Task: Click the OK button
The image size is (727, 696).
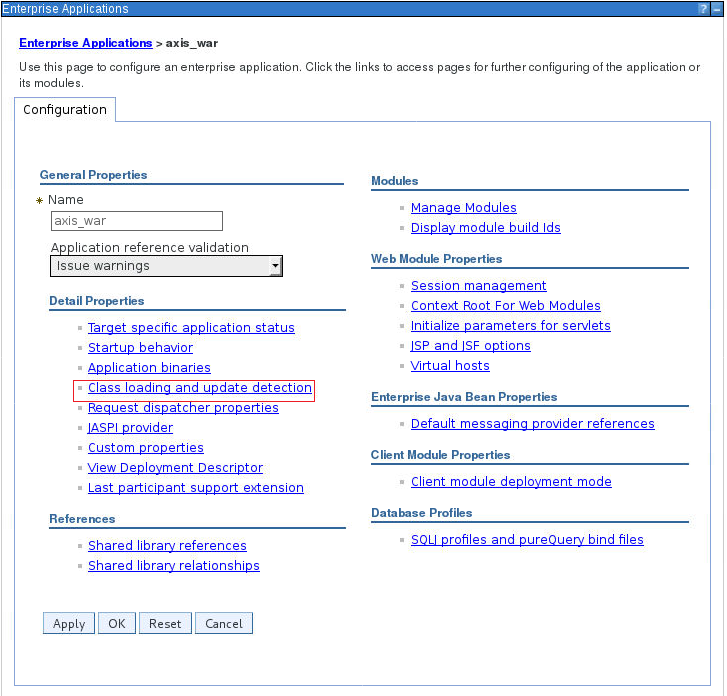Action: [117, 624]
